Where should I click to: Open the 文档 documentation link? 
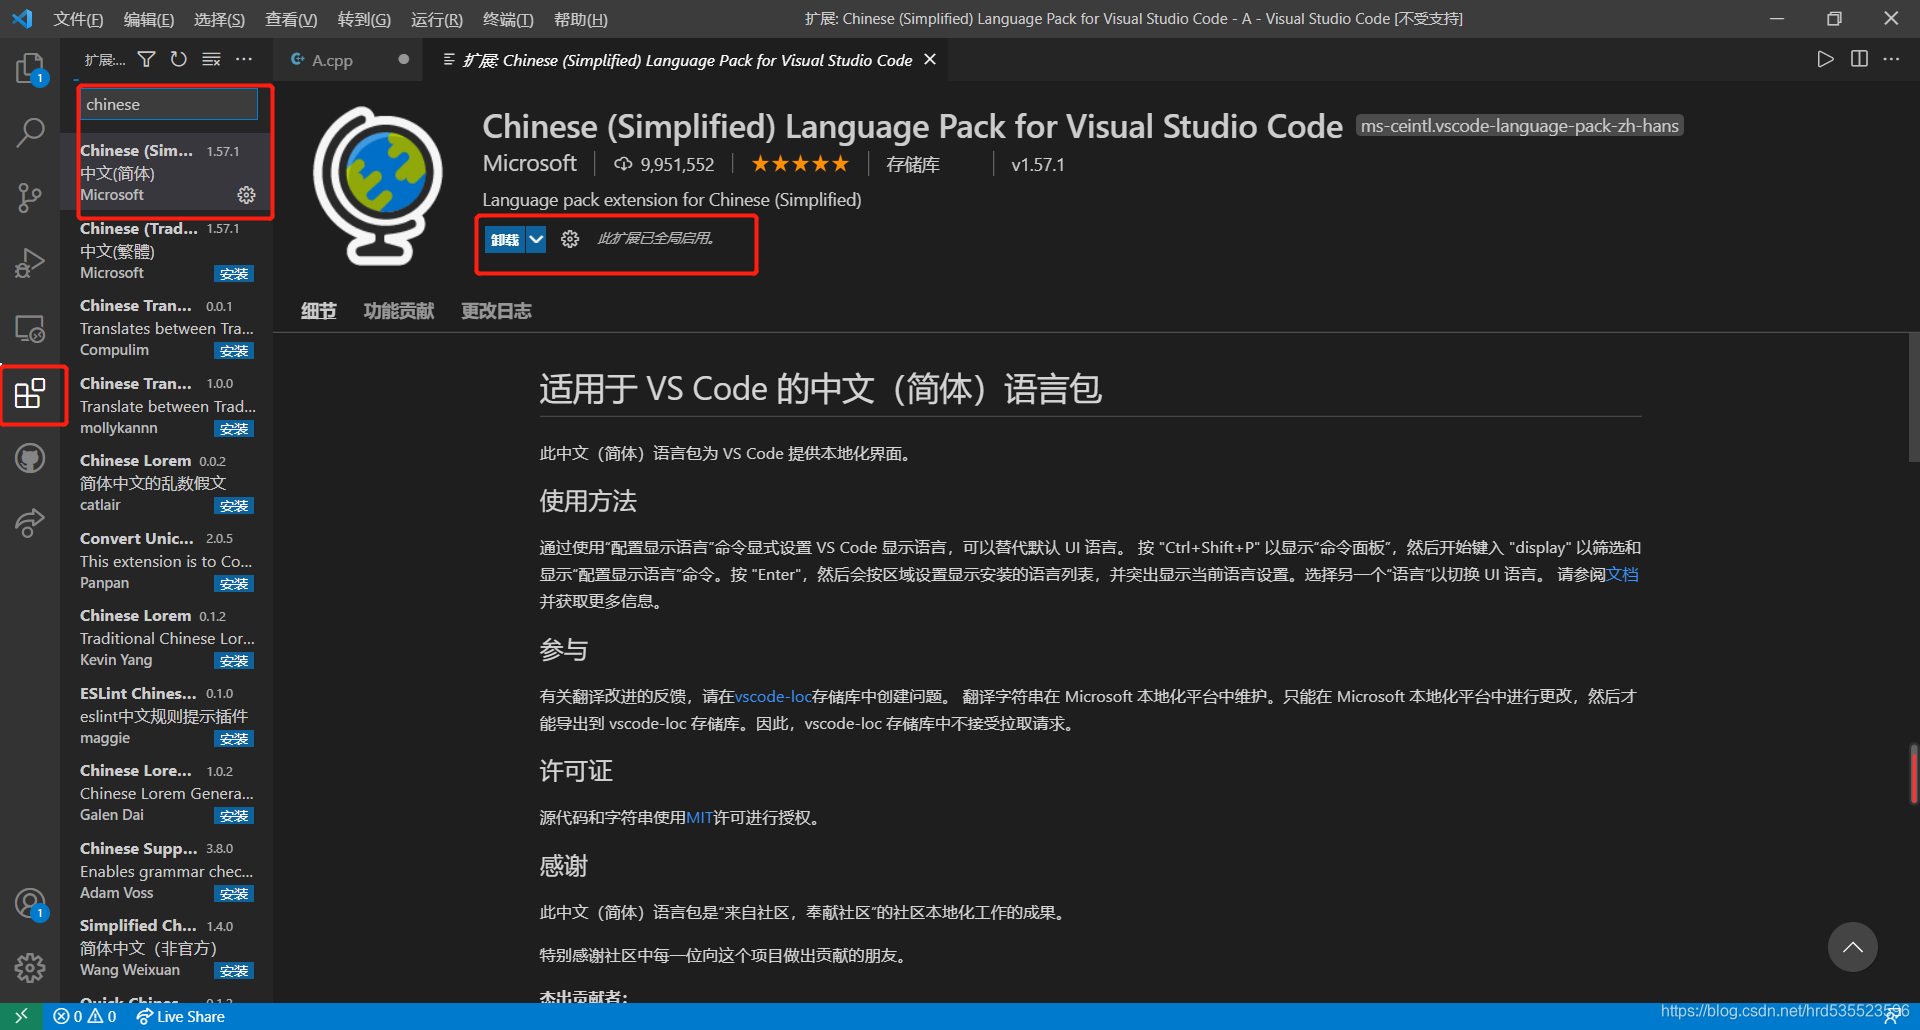pos(1623,574)
